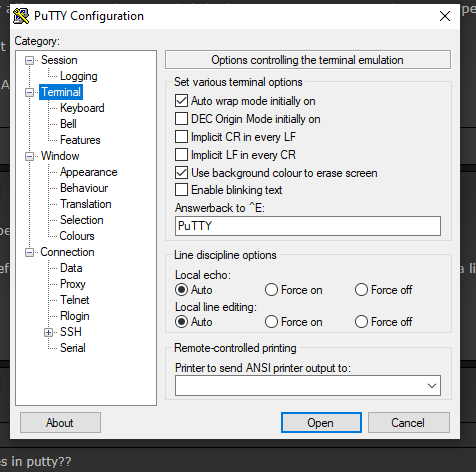Click the Answerback to ^E text field

(x=308, y=226)
